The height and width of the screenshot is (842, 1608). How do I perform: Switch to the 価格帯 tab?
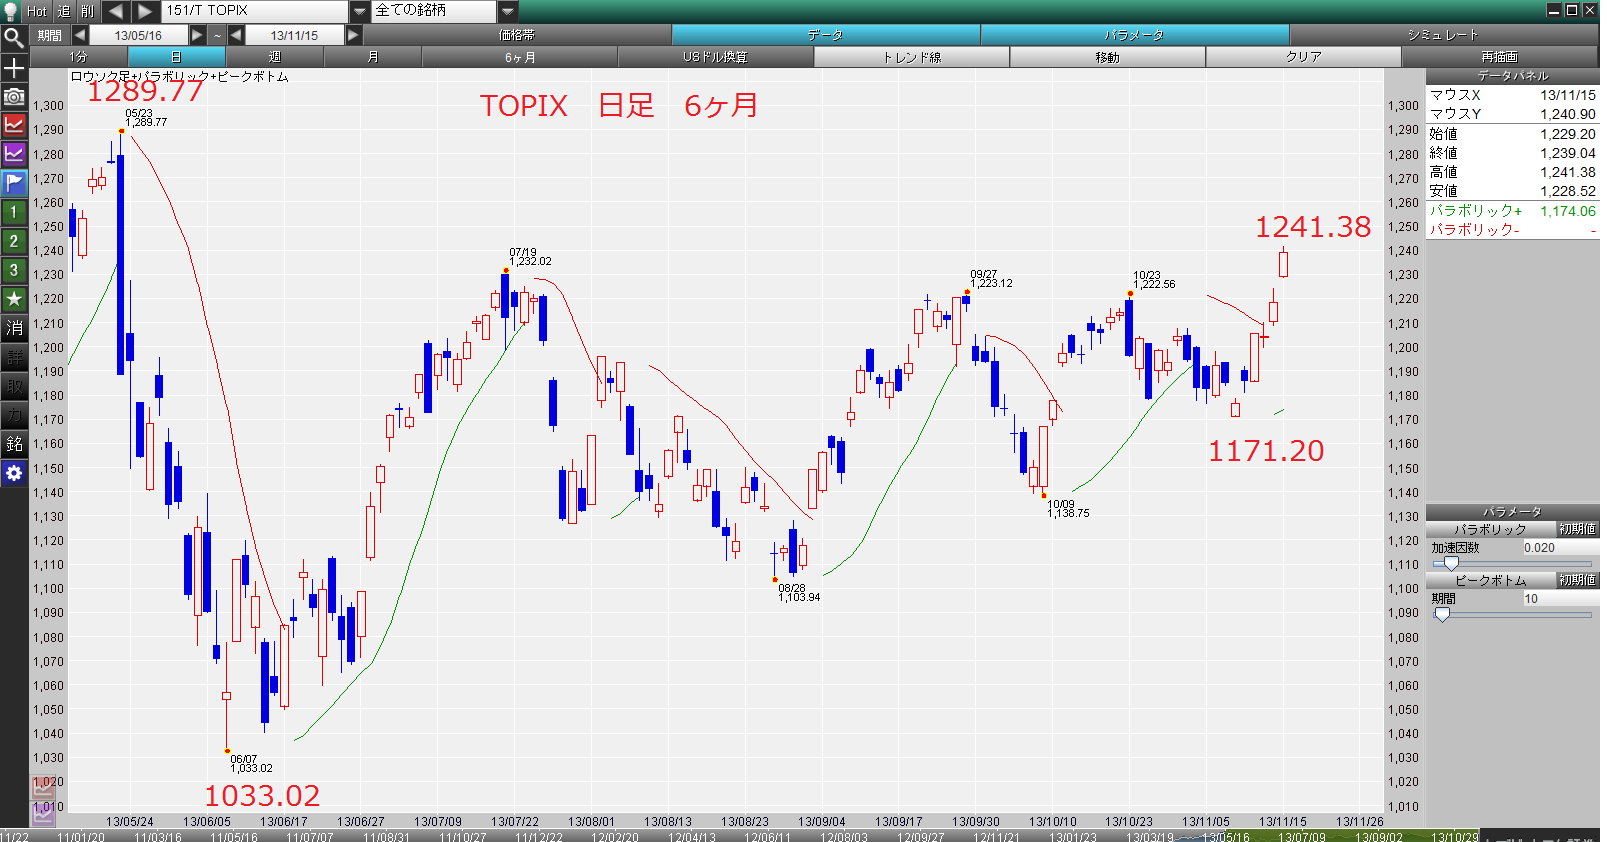click(517, 35)
